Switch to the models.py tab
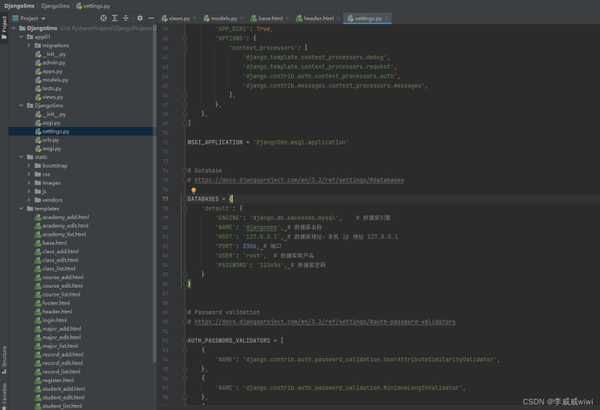 coord(226,18)
